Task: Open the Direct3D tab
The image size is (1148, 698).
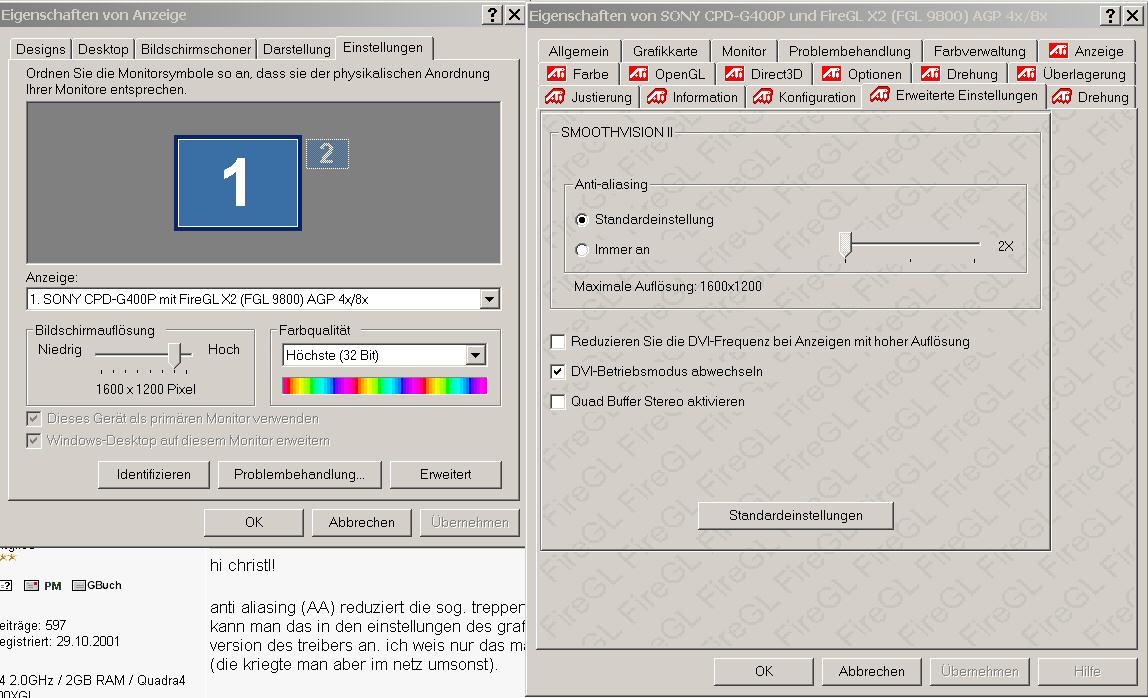Action: coord(764,74)
